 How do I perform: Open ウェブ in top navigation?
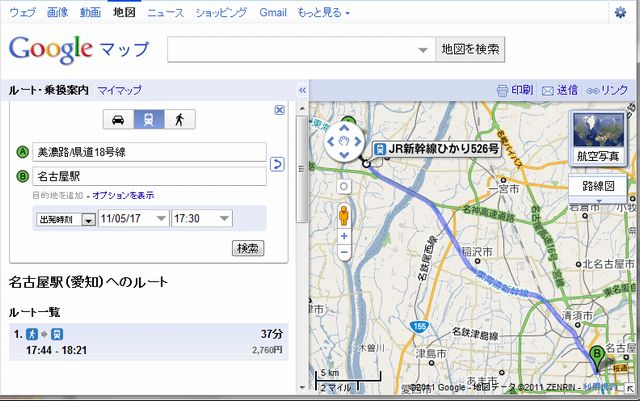[x=22, y=13]
